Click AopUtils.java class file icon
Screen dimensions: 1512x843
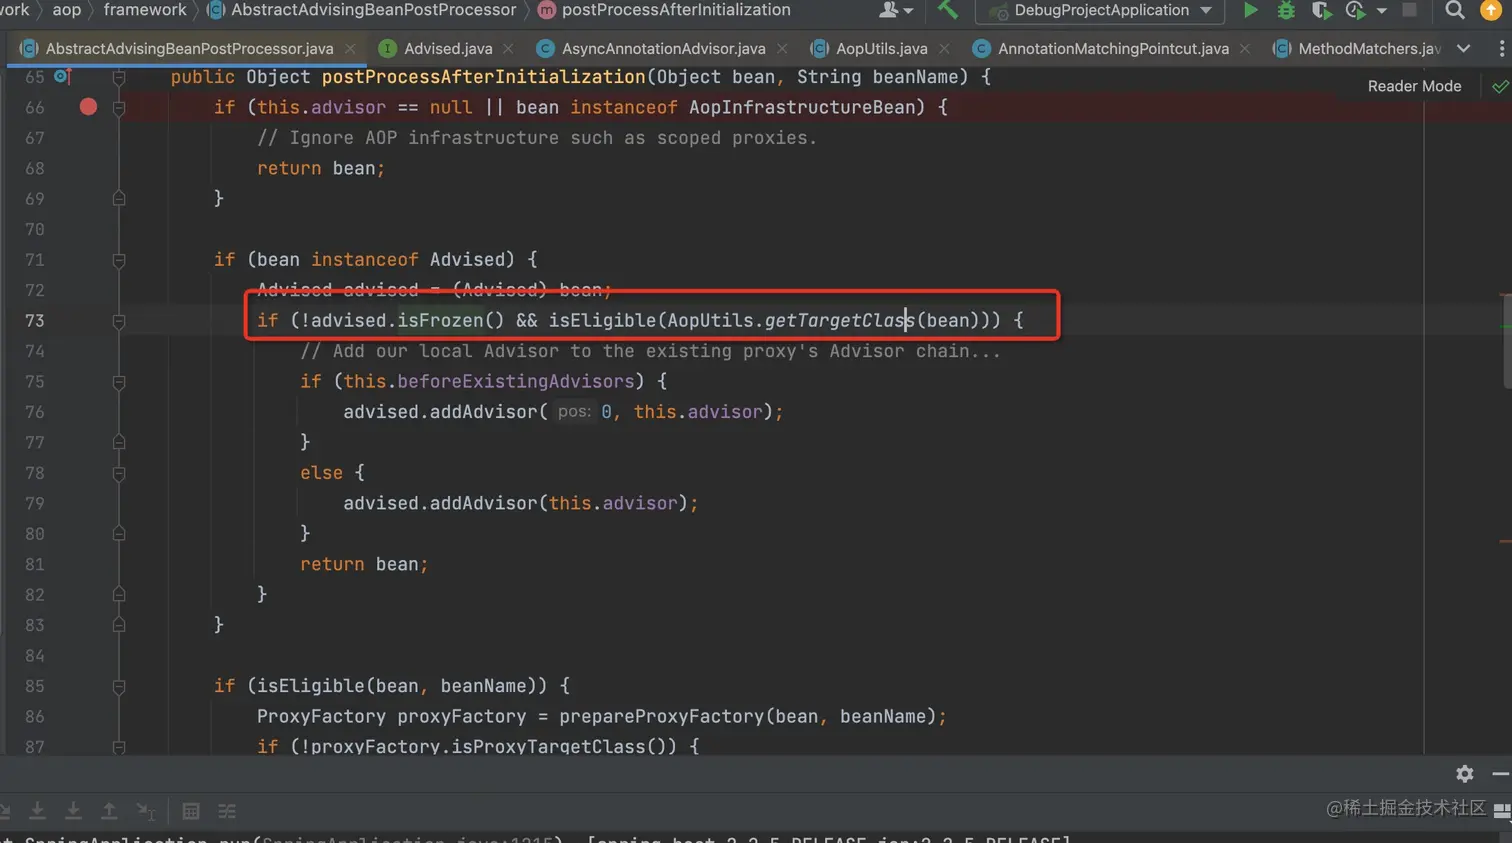coord(819,48)
